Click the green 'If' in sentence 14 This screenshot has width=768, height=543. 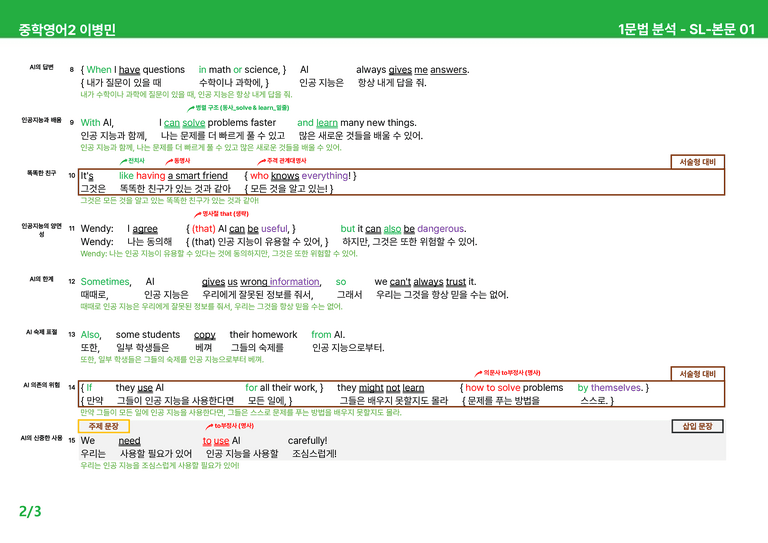tap(89, 387)
